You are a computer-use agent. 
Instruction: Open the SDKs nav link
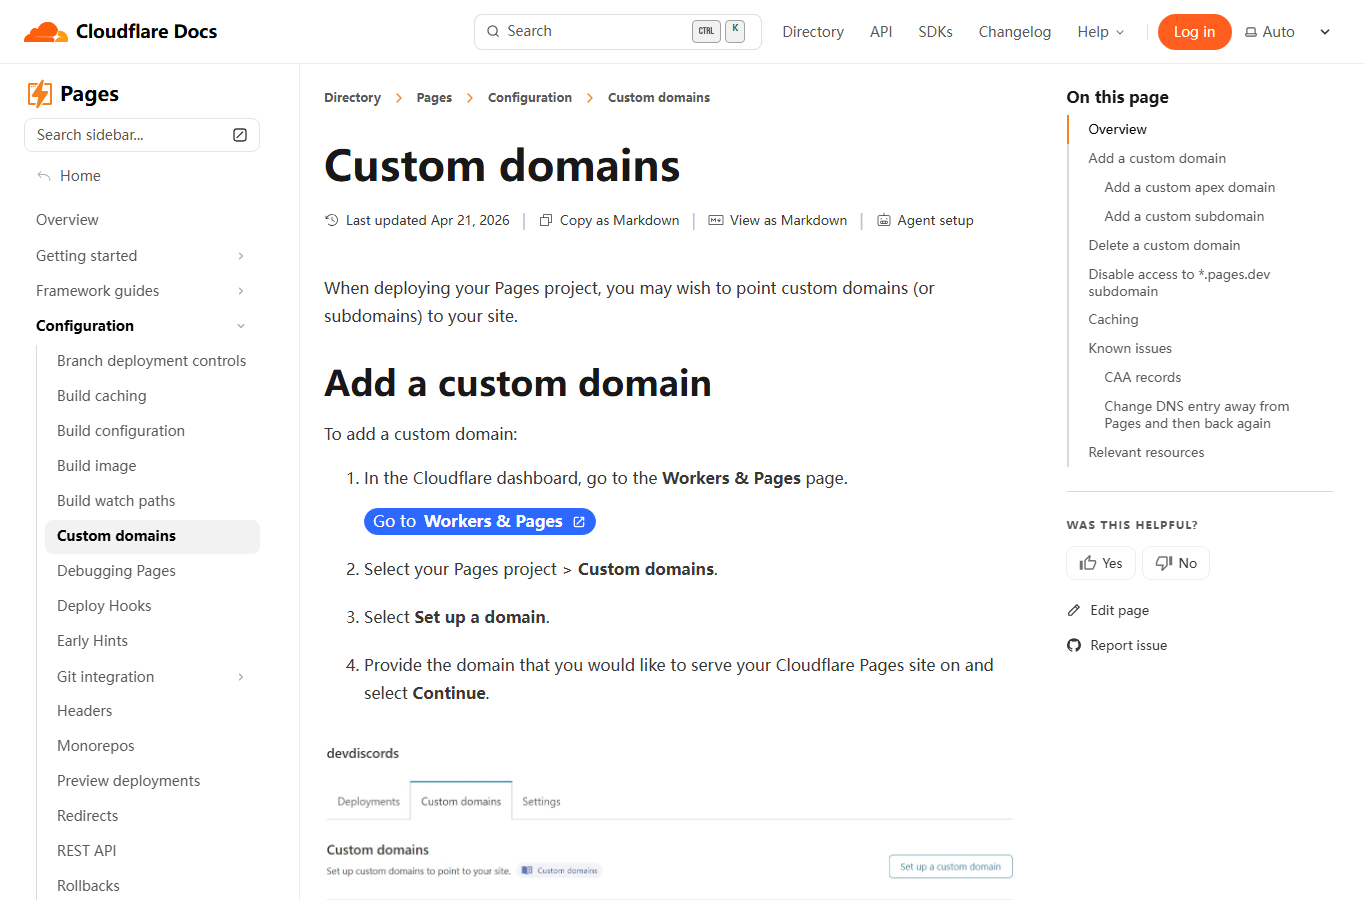coord(936,32)
